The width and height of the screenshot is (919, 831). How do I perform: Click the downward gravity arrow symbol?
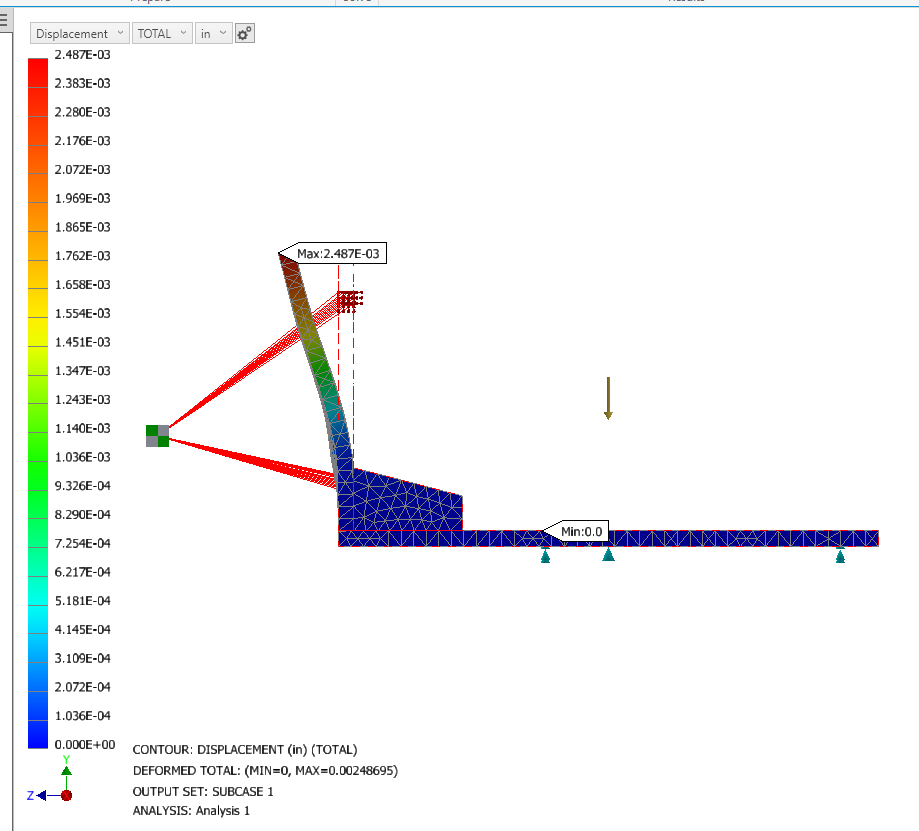coord(607,398)
